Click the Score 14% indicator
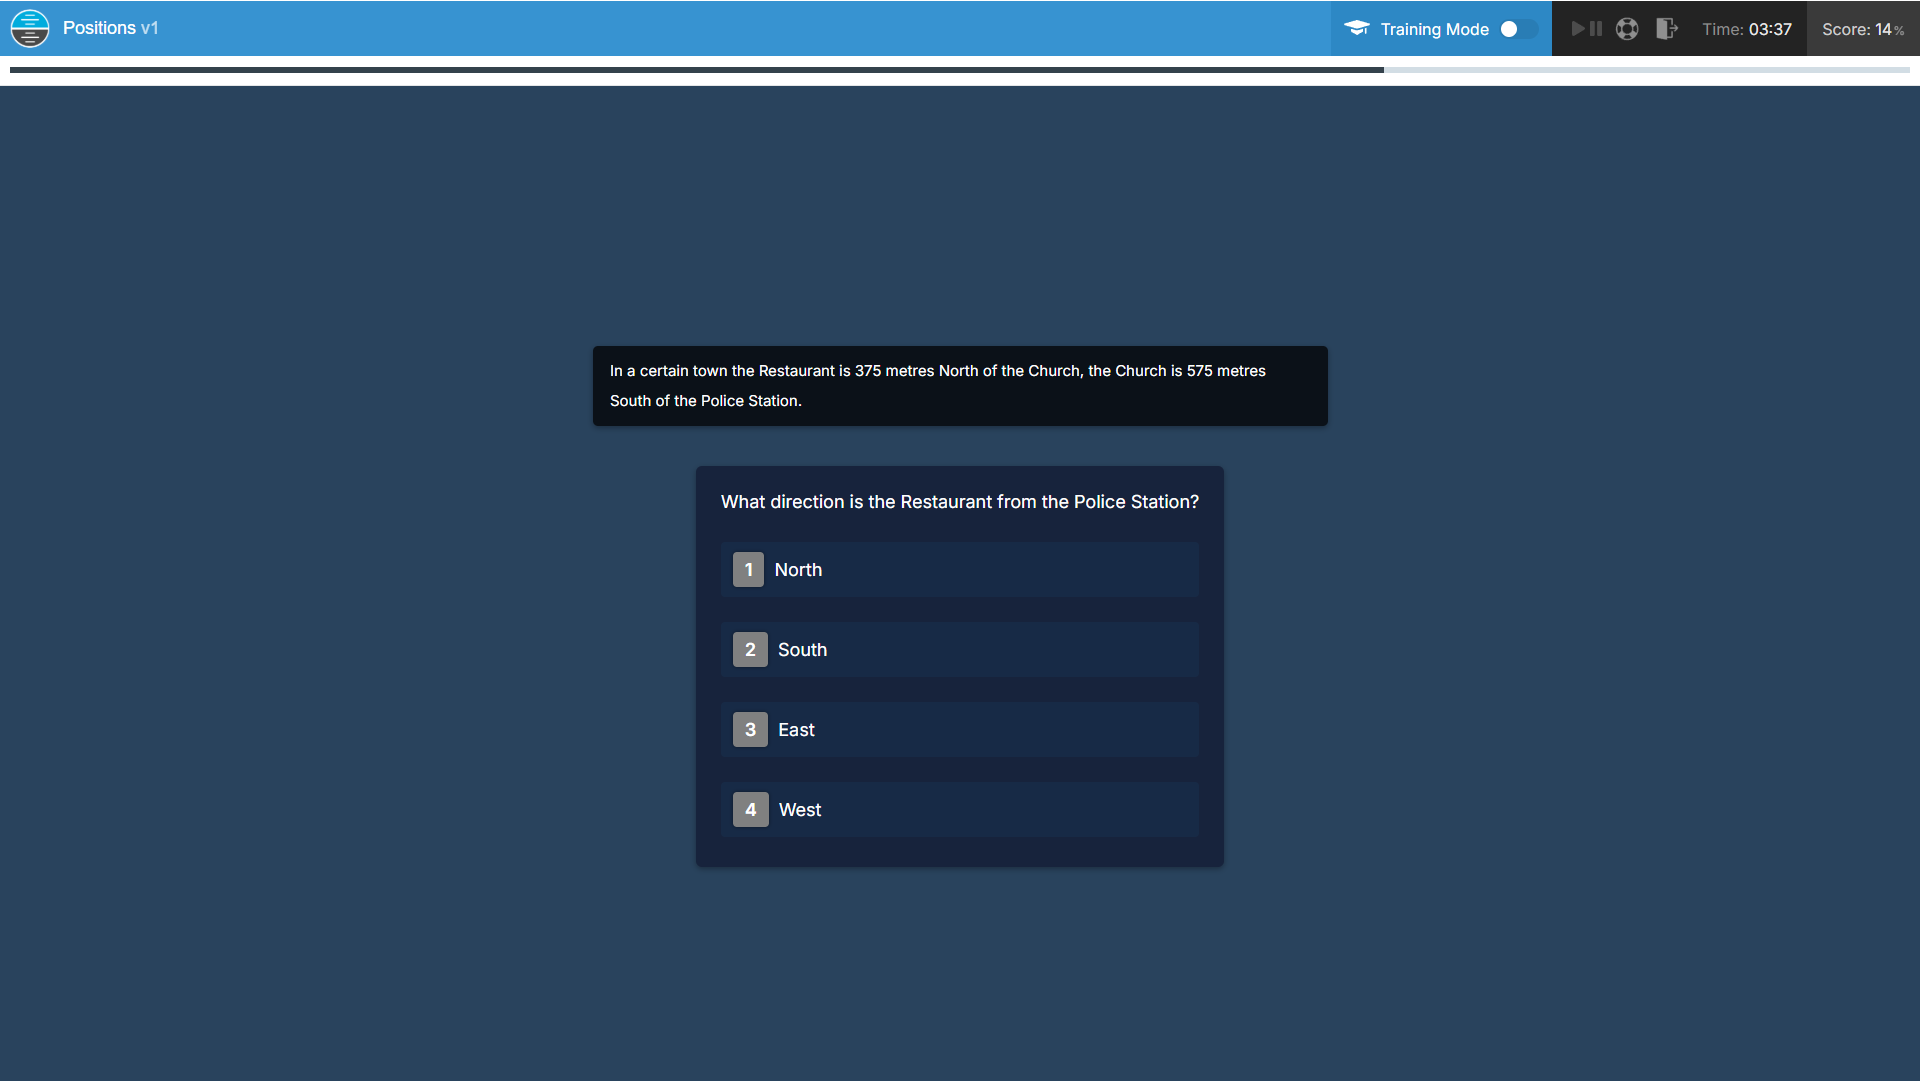The height and width of the screenshot is (1081, 1920). pyautogui.click(x=1862, y=29)
